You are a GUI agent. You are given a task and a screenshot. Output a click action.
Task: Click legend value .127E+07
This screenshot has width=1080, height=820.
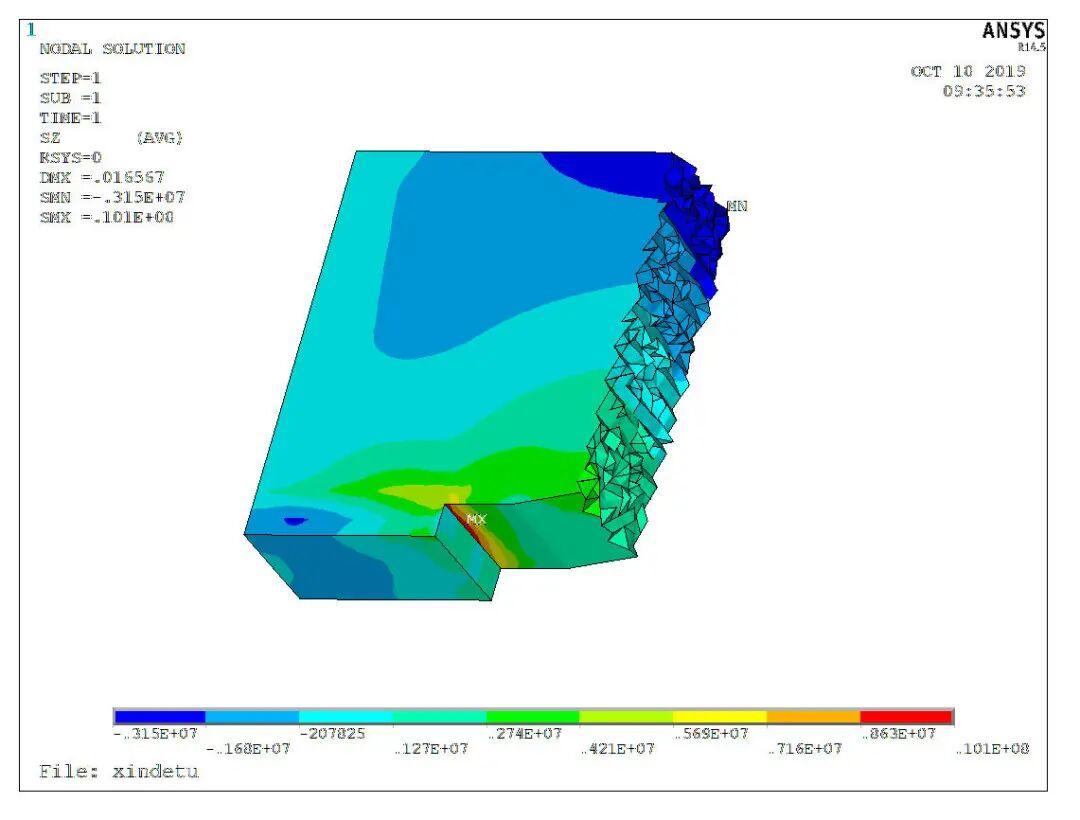coord(431,748)
